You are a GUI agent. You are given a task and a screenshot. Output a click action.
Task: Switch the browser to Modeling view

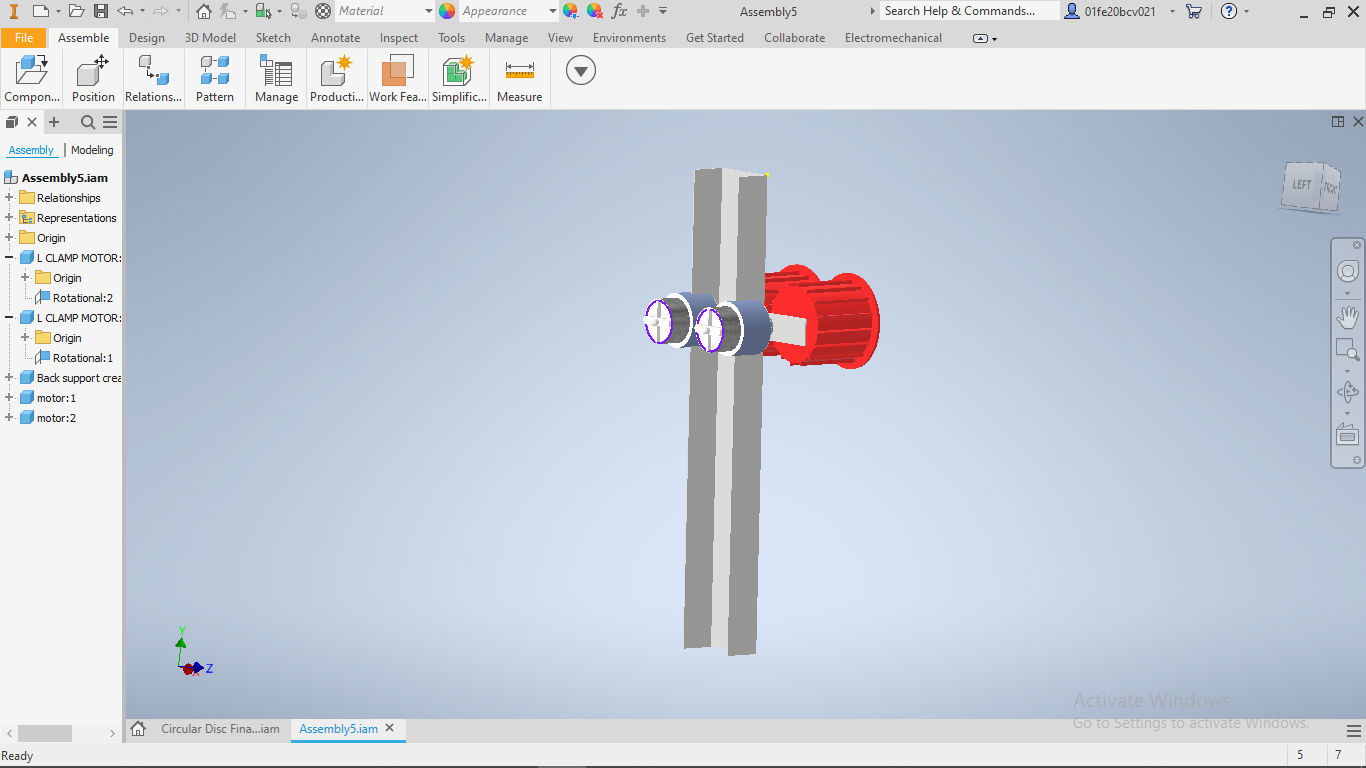coord(92,150)
